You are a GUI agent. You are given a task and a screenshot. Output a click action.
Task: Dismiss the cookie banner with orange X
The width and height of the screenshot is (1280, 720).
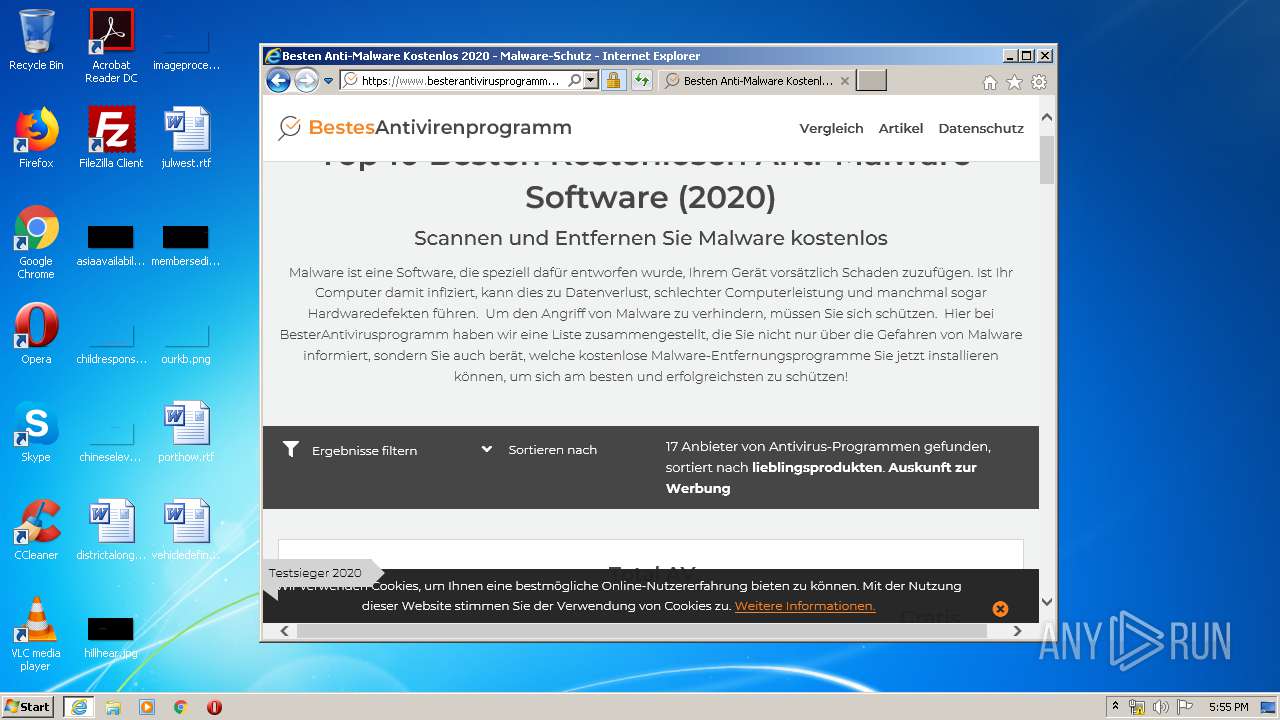1000,609
